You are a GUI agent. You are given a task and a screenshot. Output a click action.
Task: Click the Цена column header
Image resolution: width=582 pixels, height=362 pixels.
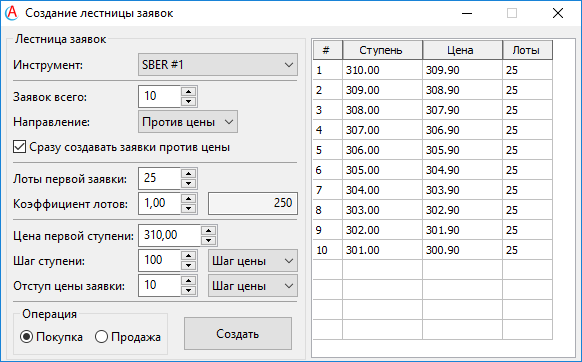pyautogui.click(x=462, y=50)
